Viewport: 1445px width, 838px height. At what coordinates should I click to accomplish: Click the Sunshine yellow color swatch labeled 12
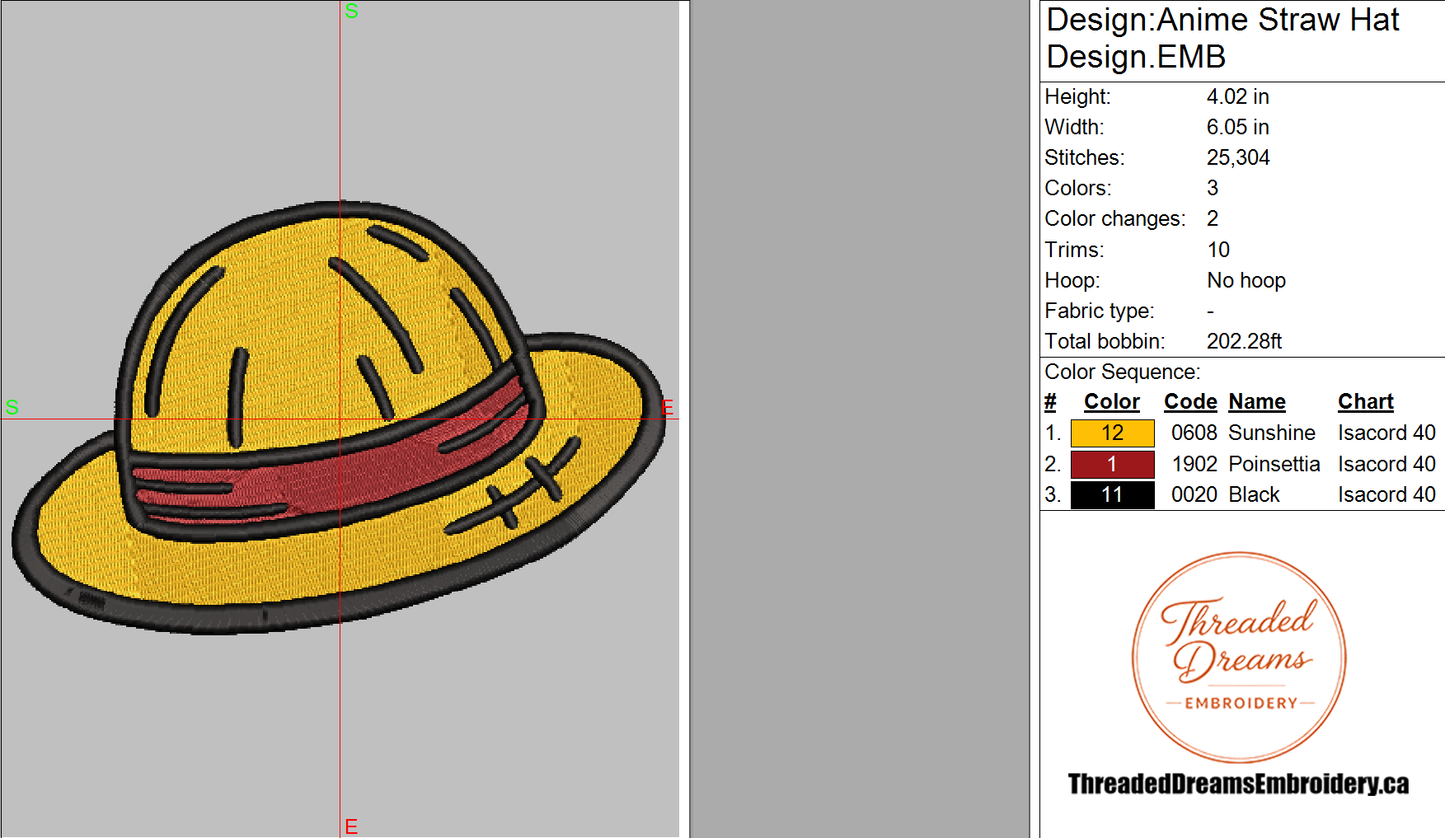[1112, 433]
